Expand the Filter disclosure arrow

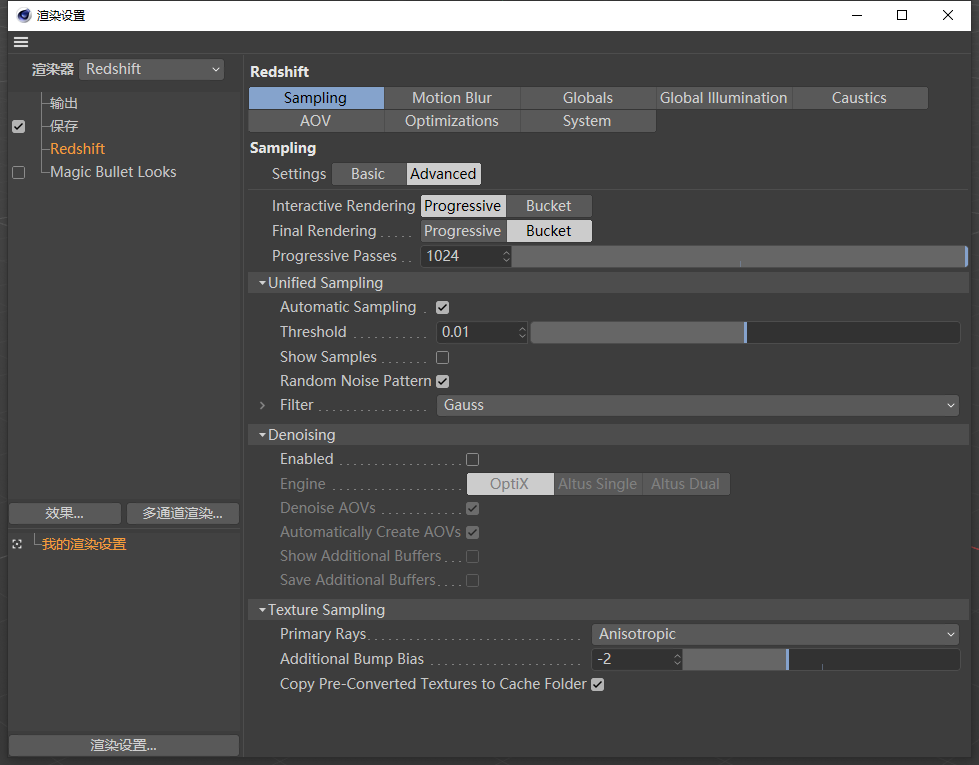point(262,405)
